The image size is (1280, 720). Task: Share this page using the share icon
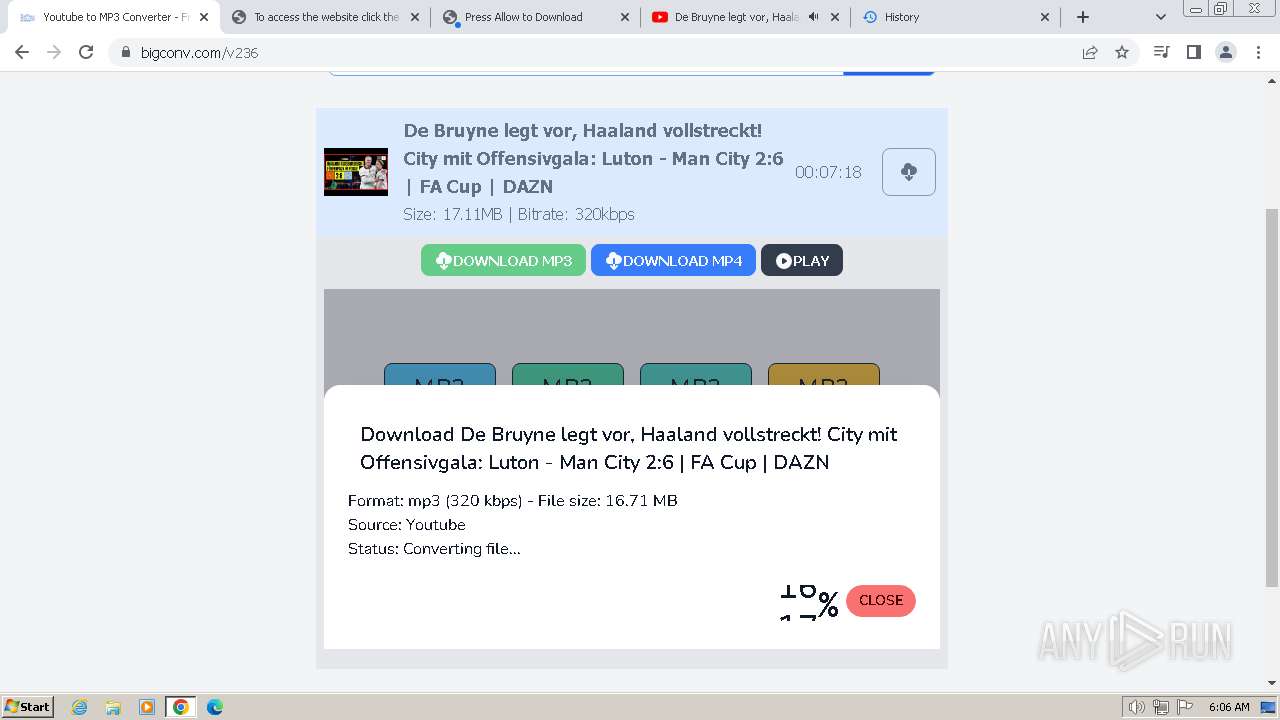point(1090,52)
